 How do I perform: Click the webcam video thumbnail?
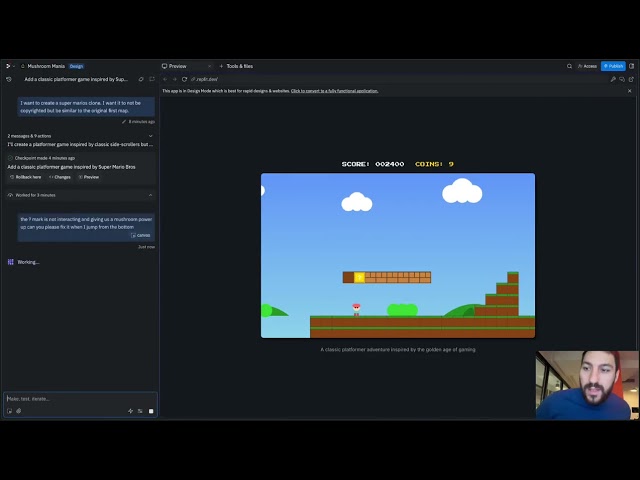click(x=587, y=385)
